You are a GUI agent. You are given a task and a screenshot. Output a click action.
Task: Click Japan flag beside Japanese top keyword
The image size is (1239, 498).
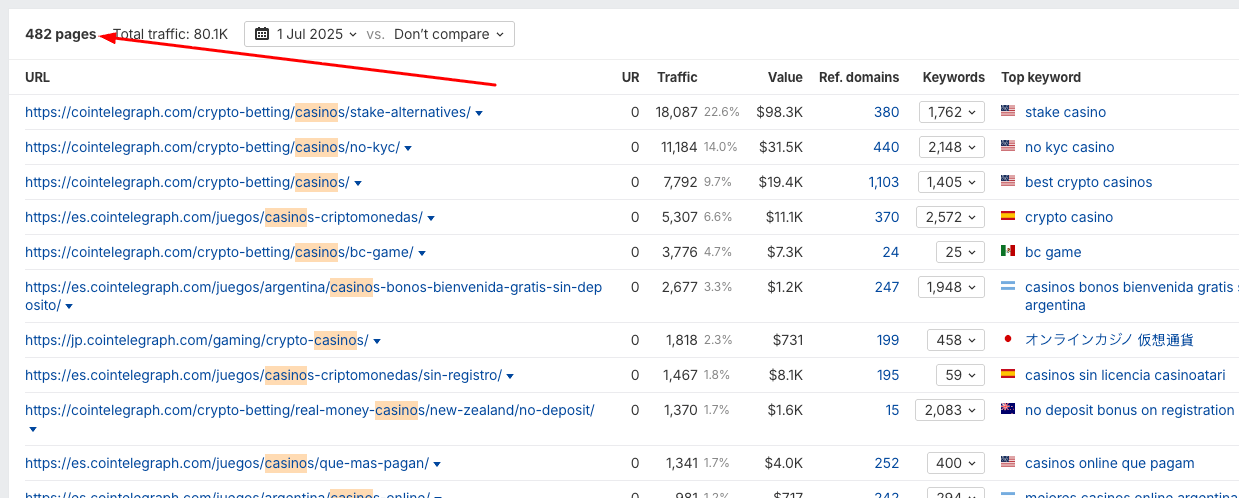[x=1008, y=340]
